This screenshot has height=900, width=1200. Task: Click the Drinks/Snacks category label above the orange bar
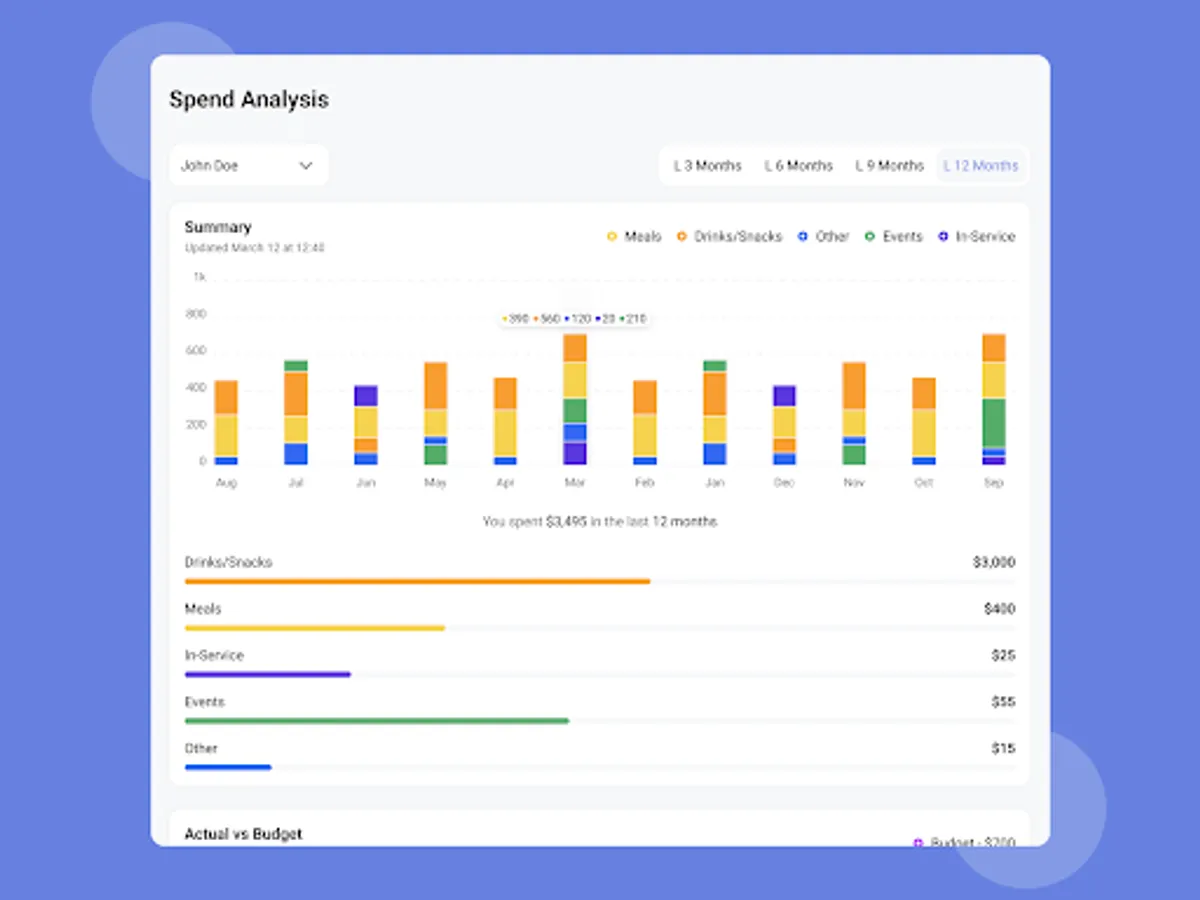pyautogui.click(x=228, y=562)
